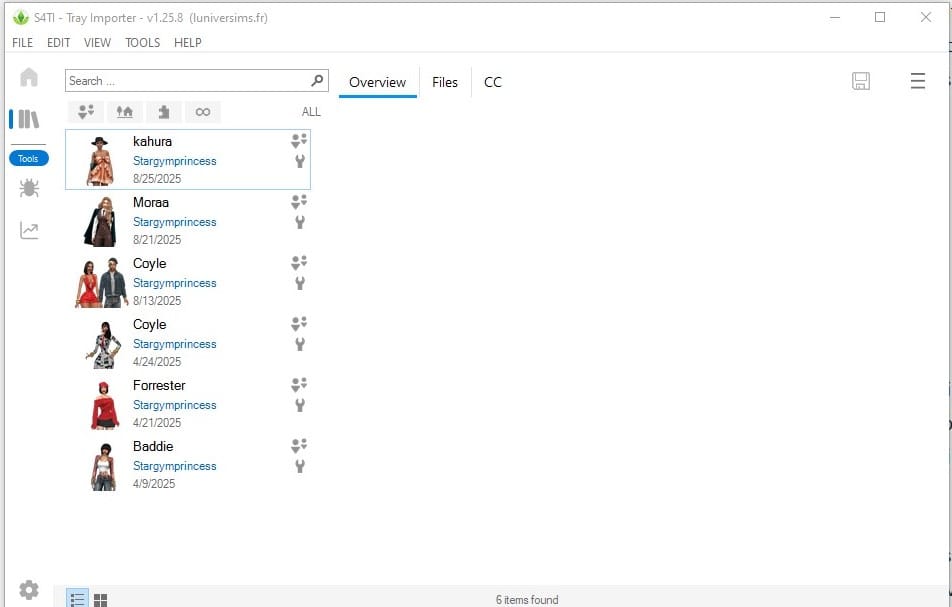
Task: Click the ALL filter label
Action: (x=311, y=112)
